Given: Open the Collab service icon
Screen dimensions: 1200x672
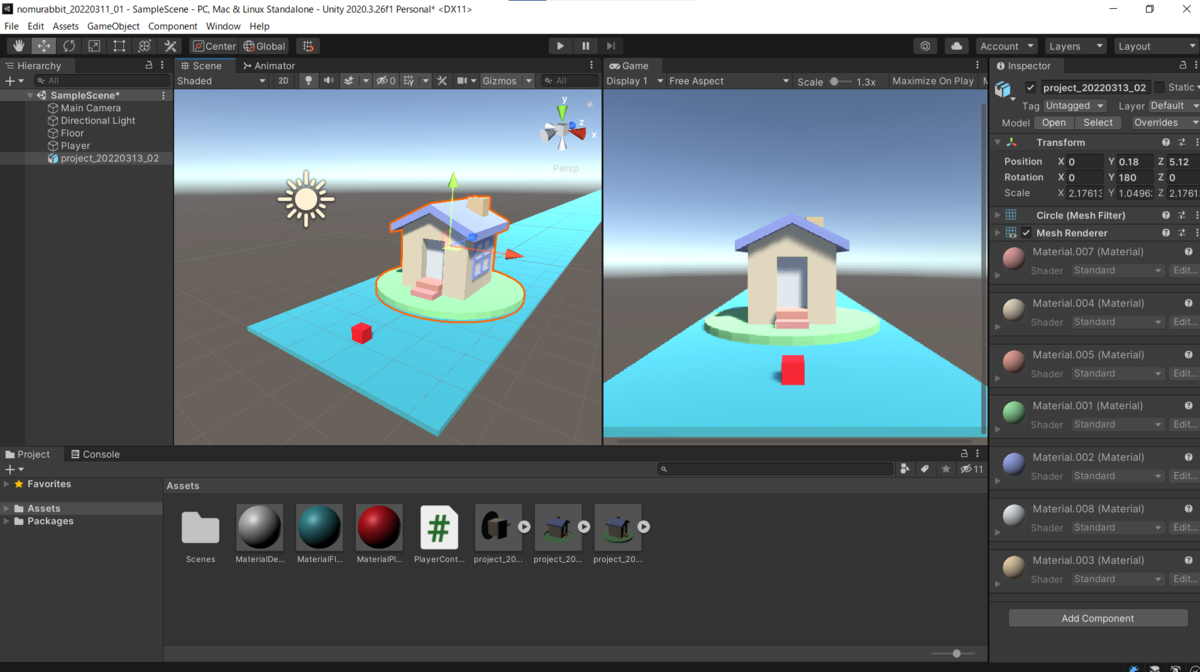Looking at the screenshot, I should click(x=925, y=46).
